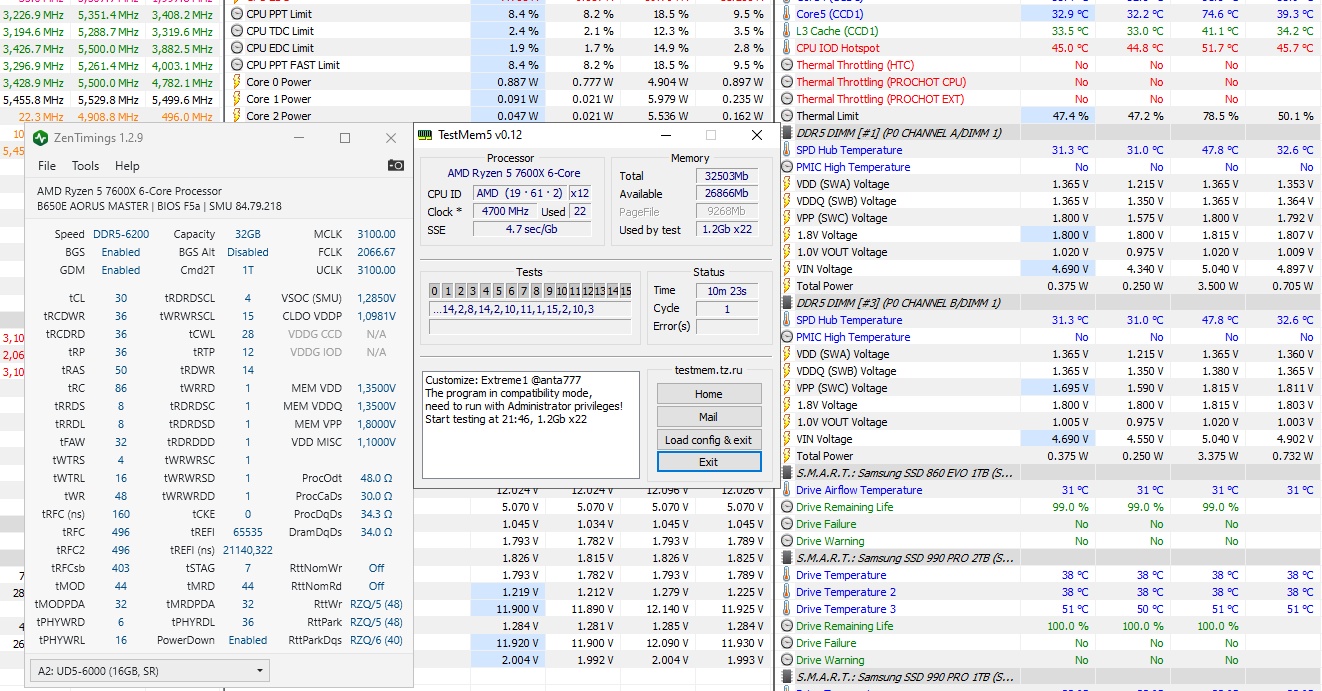This screenshot has height=691, width=1322.
Task: Click the tRFC (ns) value '160' in ZenTimings
Action: (121, 515)
